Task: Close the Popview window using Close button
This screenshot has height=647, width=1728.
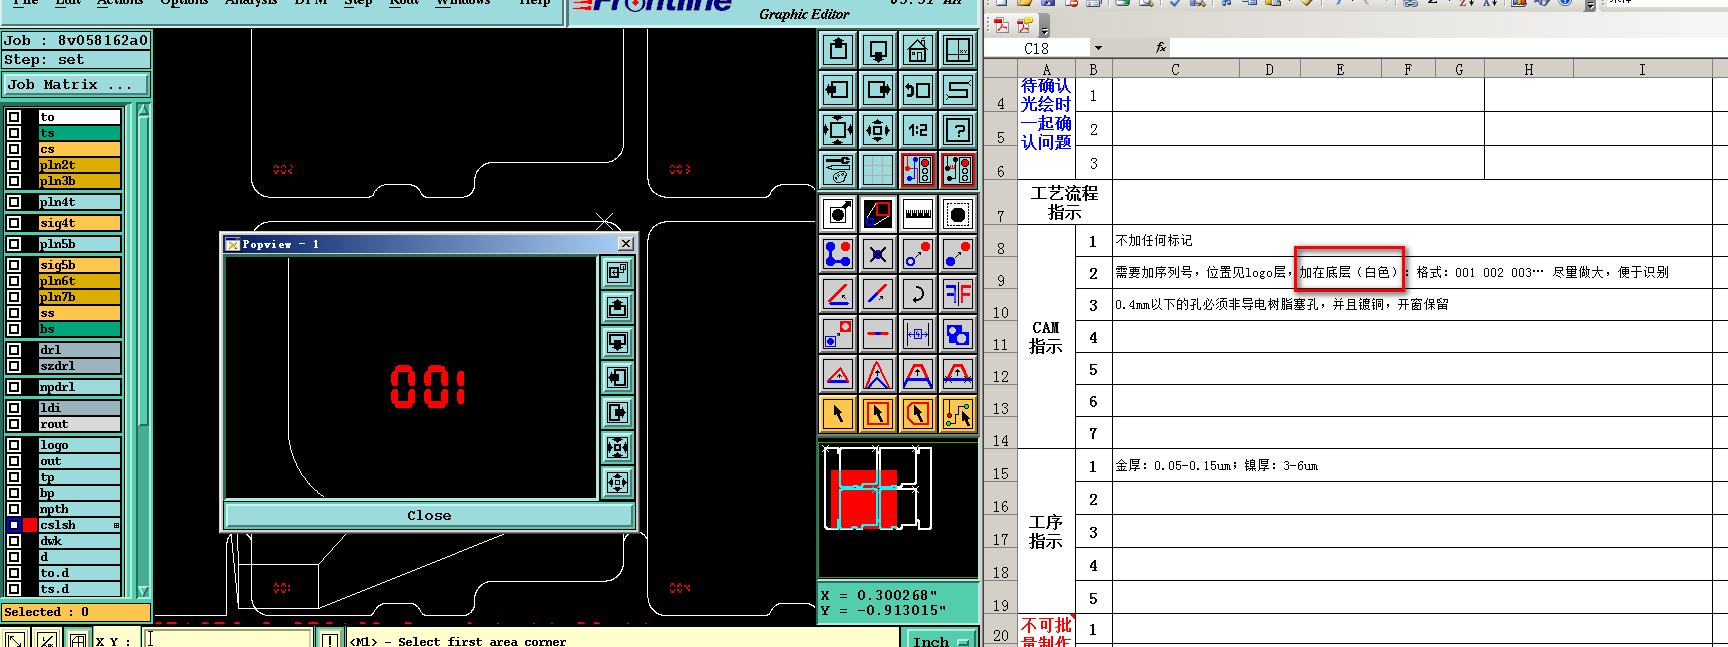Action: pyautogui.click(x=429, y=515)
